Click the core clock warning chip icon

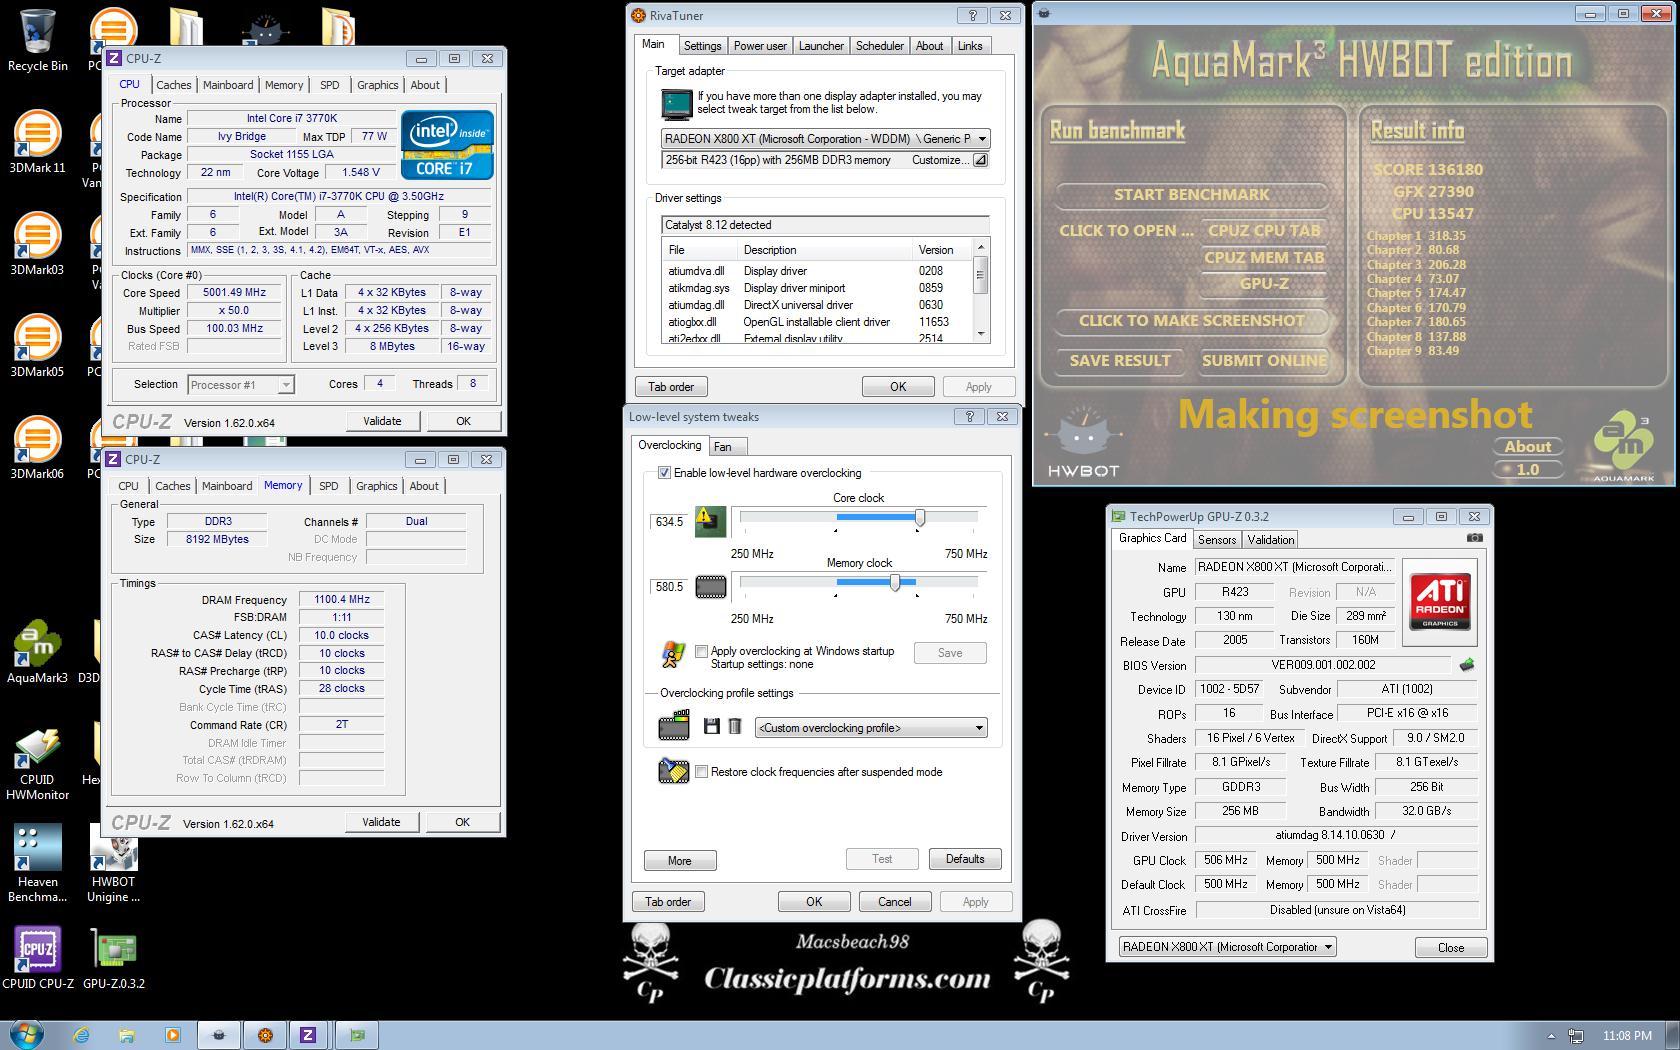point(710,521)
